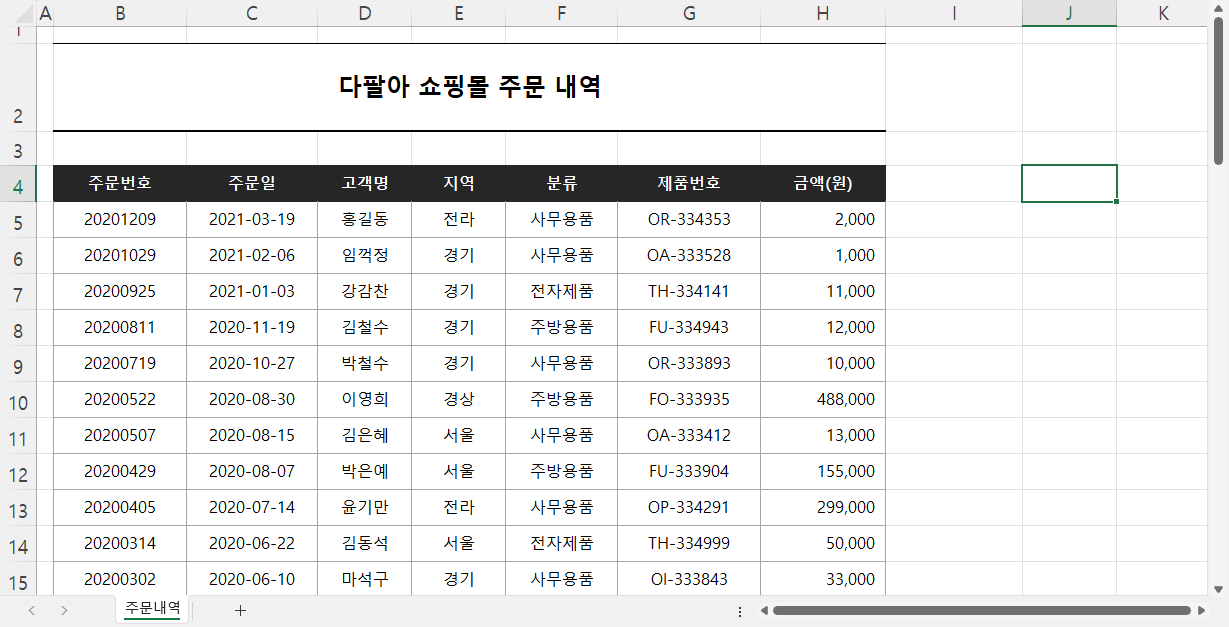Click the 주문번호 header cell

pyautogui.click(x=120, y=184)
